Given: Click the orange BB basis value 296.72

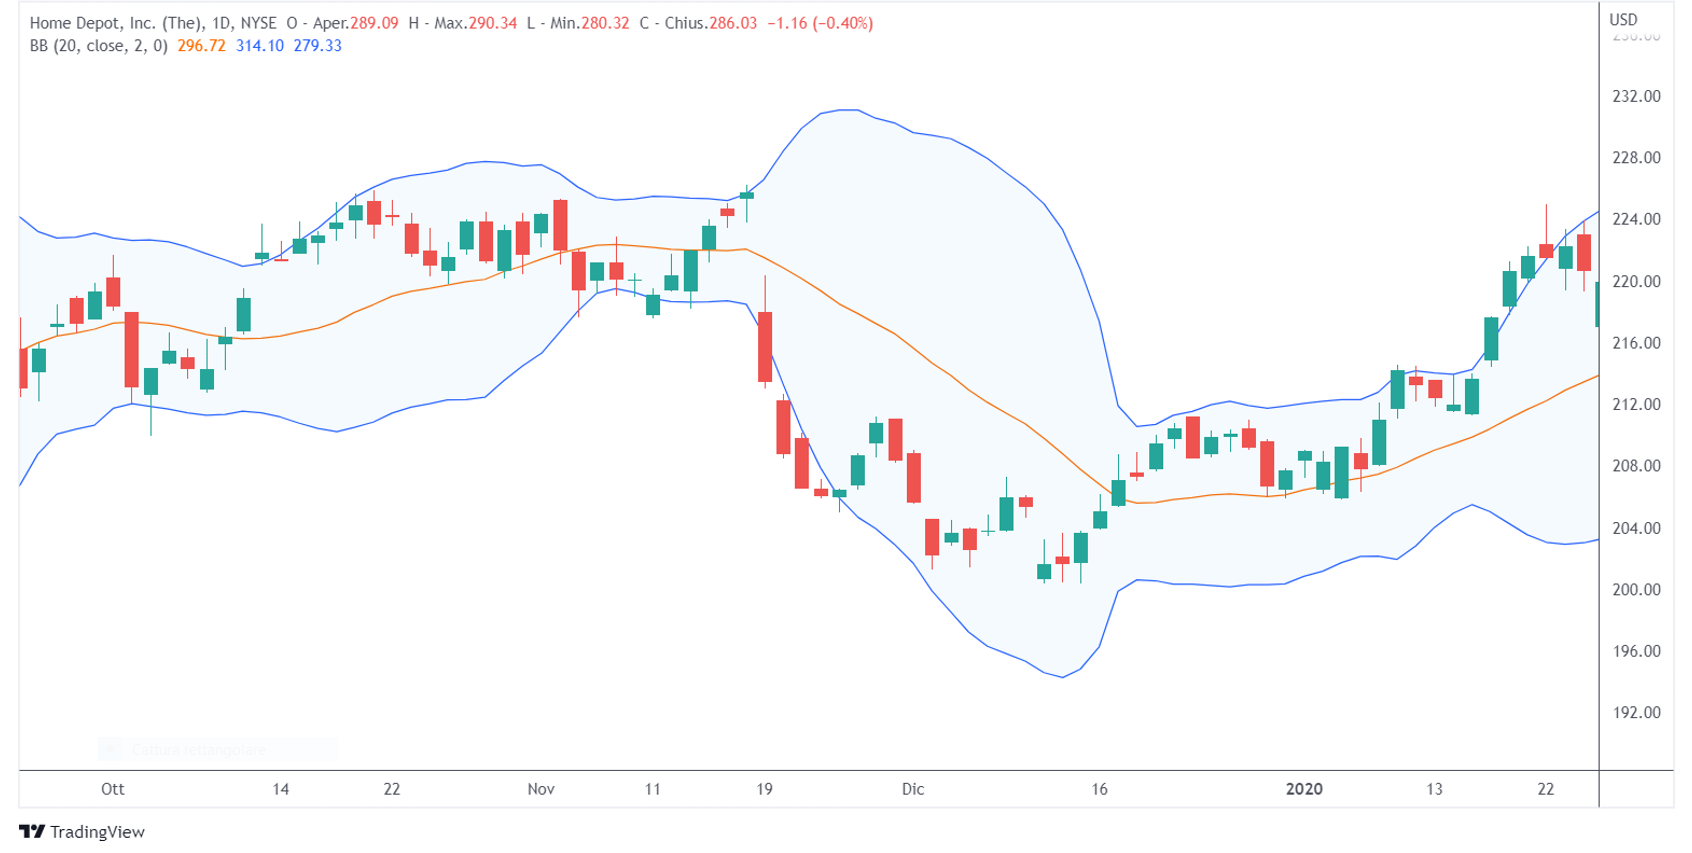Looking at the screenshot, I should click(x=201, y=46).
